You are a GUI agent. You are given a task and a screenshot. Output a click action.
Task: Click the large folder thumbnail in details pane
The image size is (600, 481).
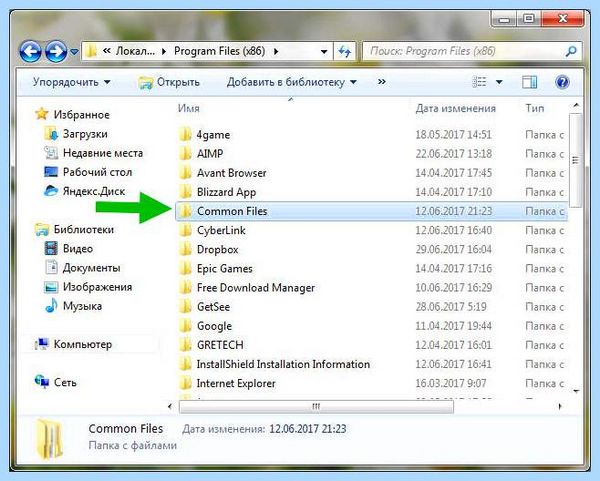(x=50, y=439)
